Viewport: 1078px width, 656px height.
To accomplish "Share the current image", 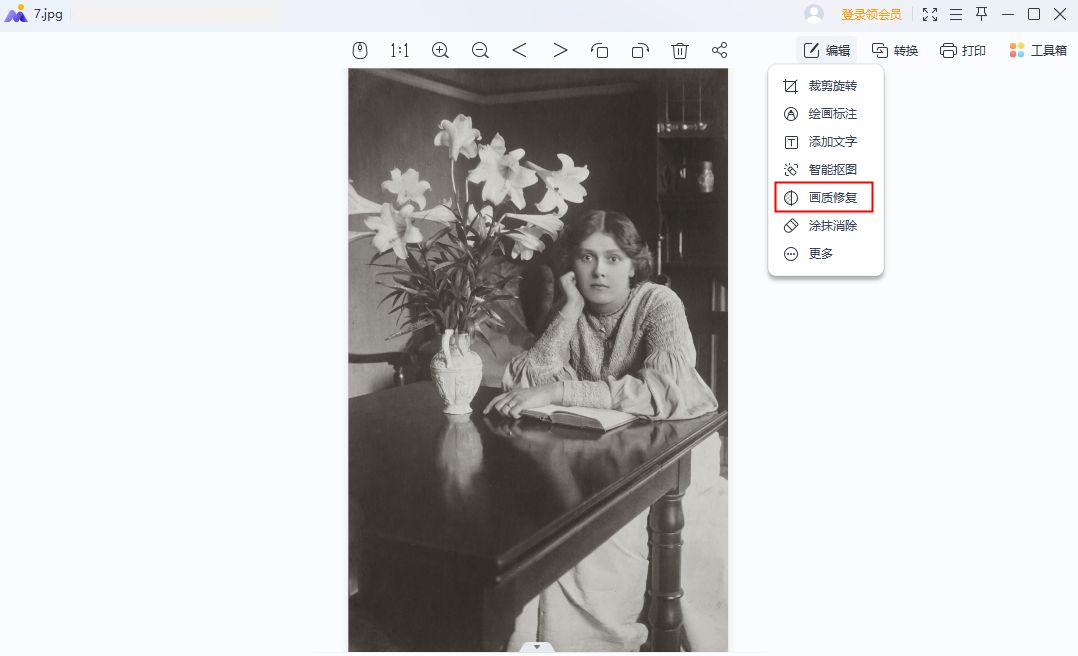I will tap(720, 50).
